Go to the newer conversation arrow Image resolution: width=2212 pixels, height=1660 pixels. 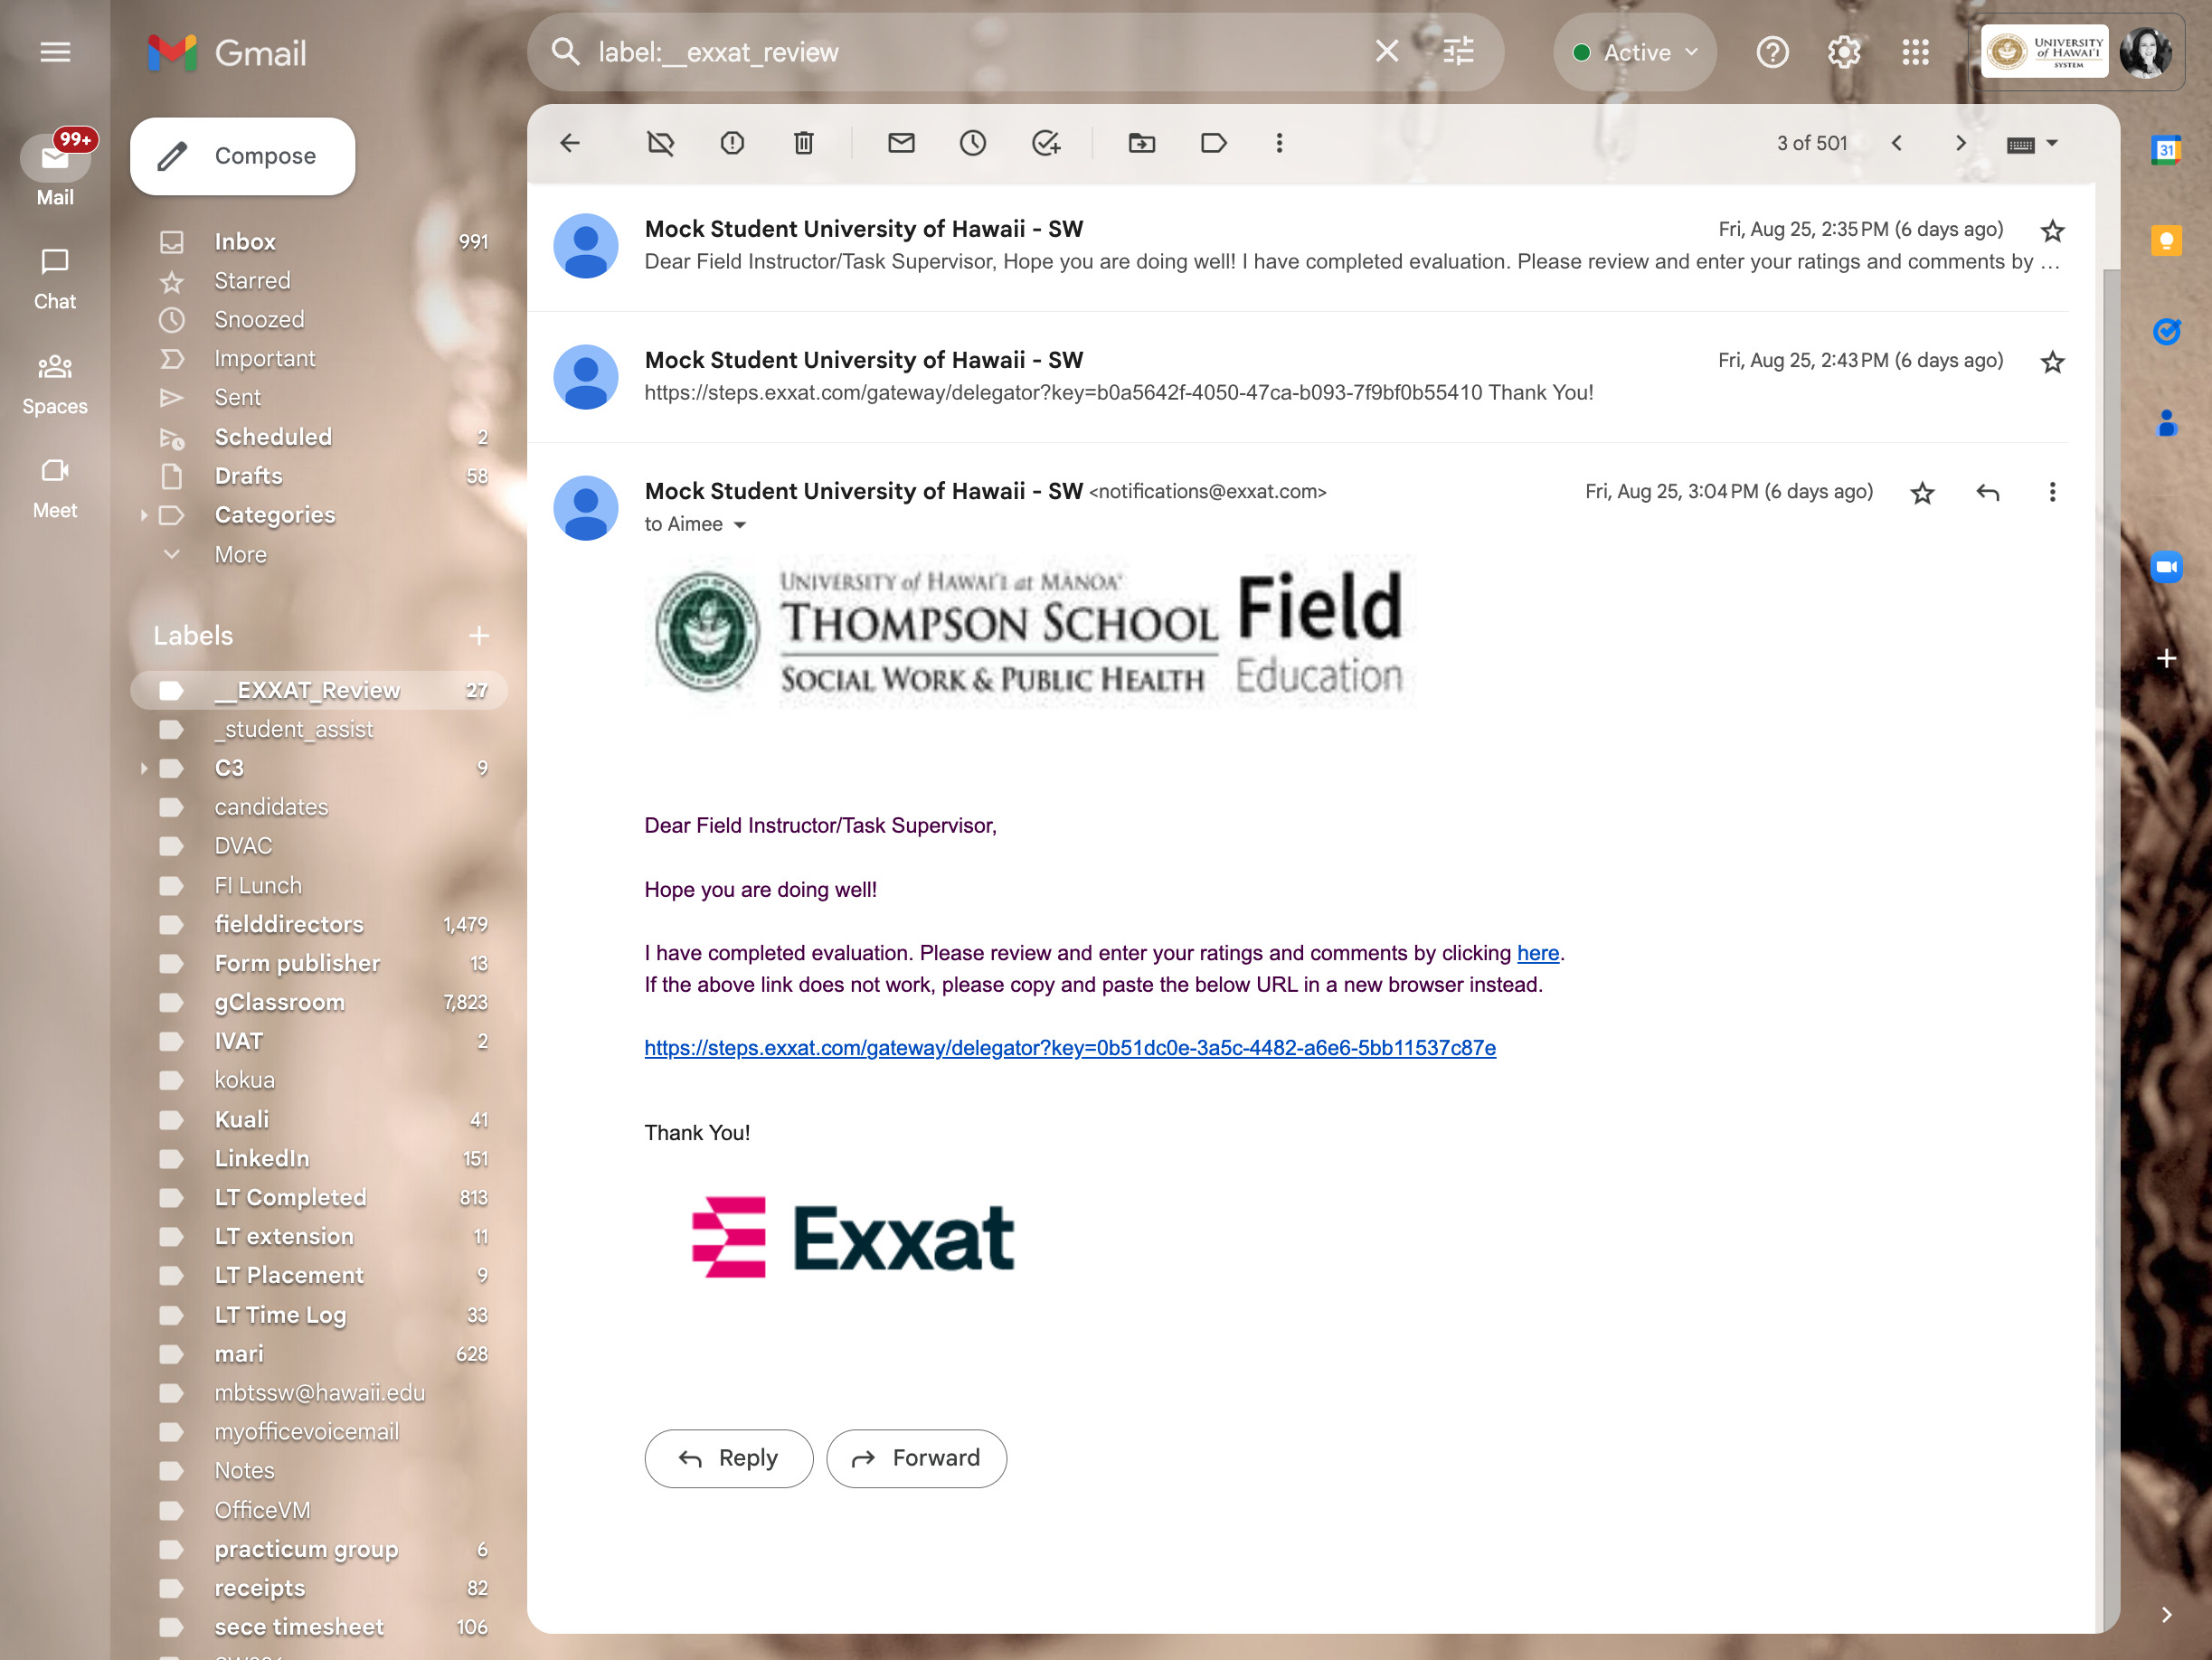click(x=1896, y=143)
